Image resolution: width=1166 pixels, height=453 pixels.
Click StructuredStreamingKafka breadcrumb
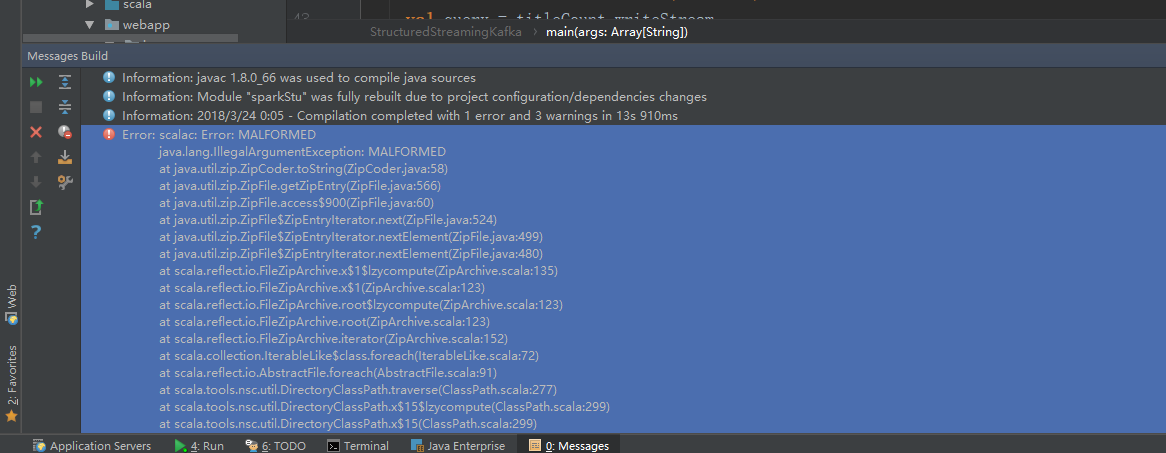(445, 32)
